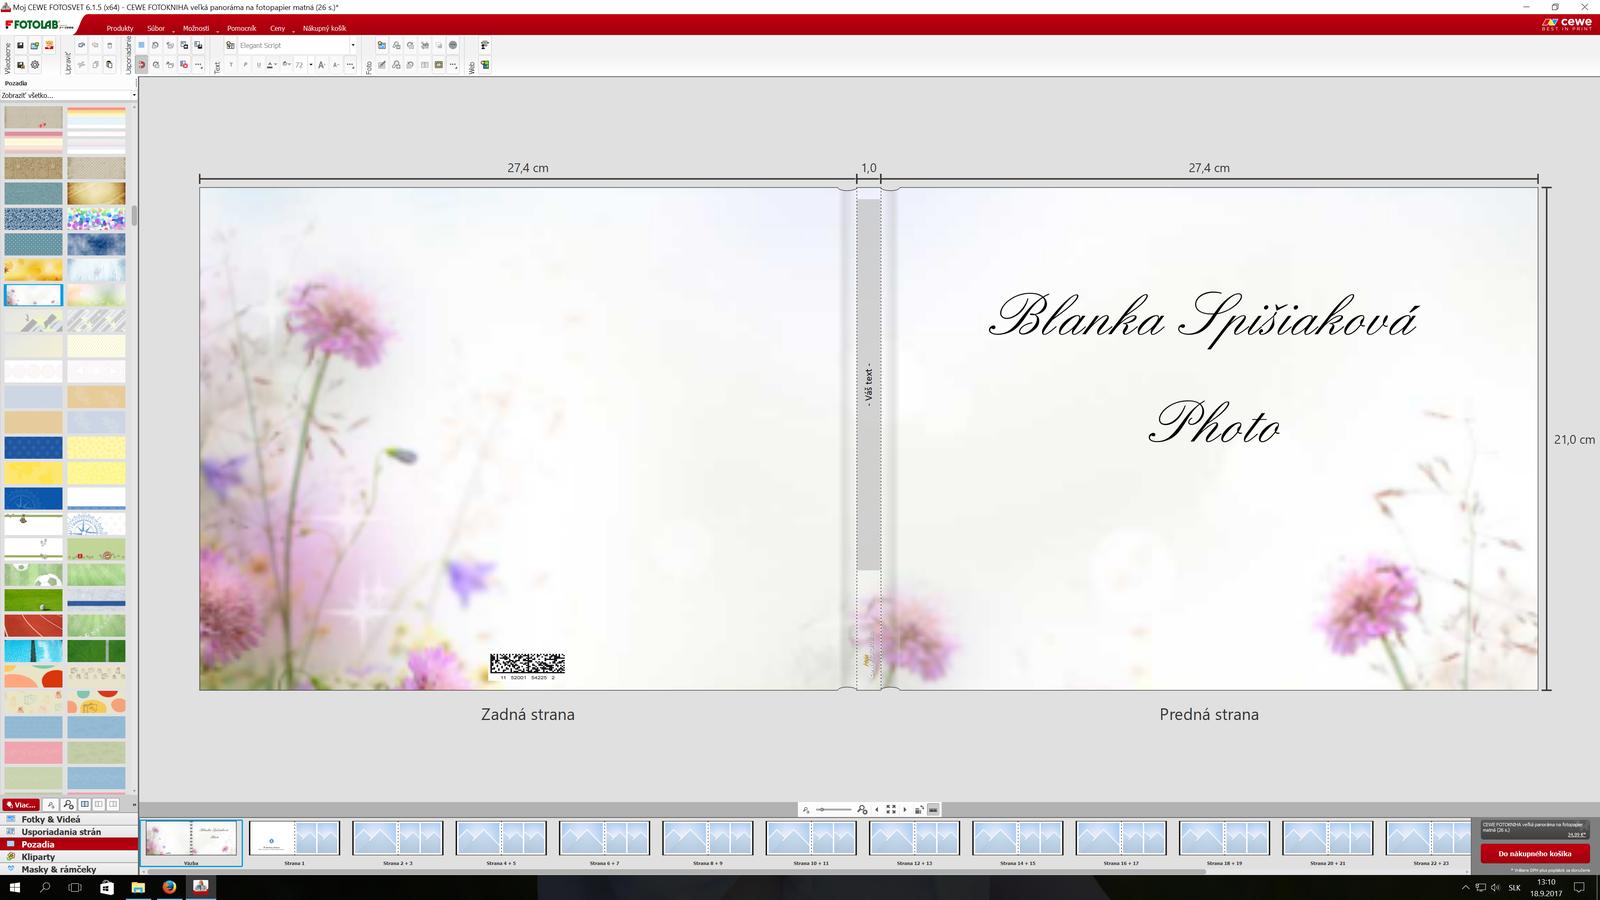Open settings via the gear icon
This screenshot has height=900, width=1600.
point(35,65)
